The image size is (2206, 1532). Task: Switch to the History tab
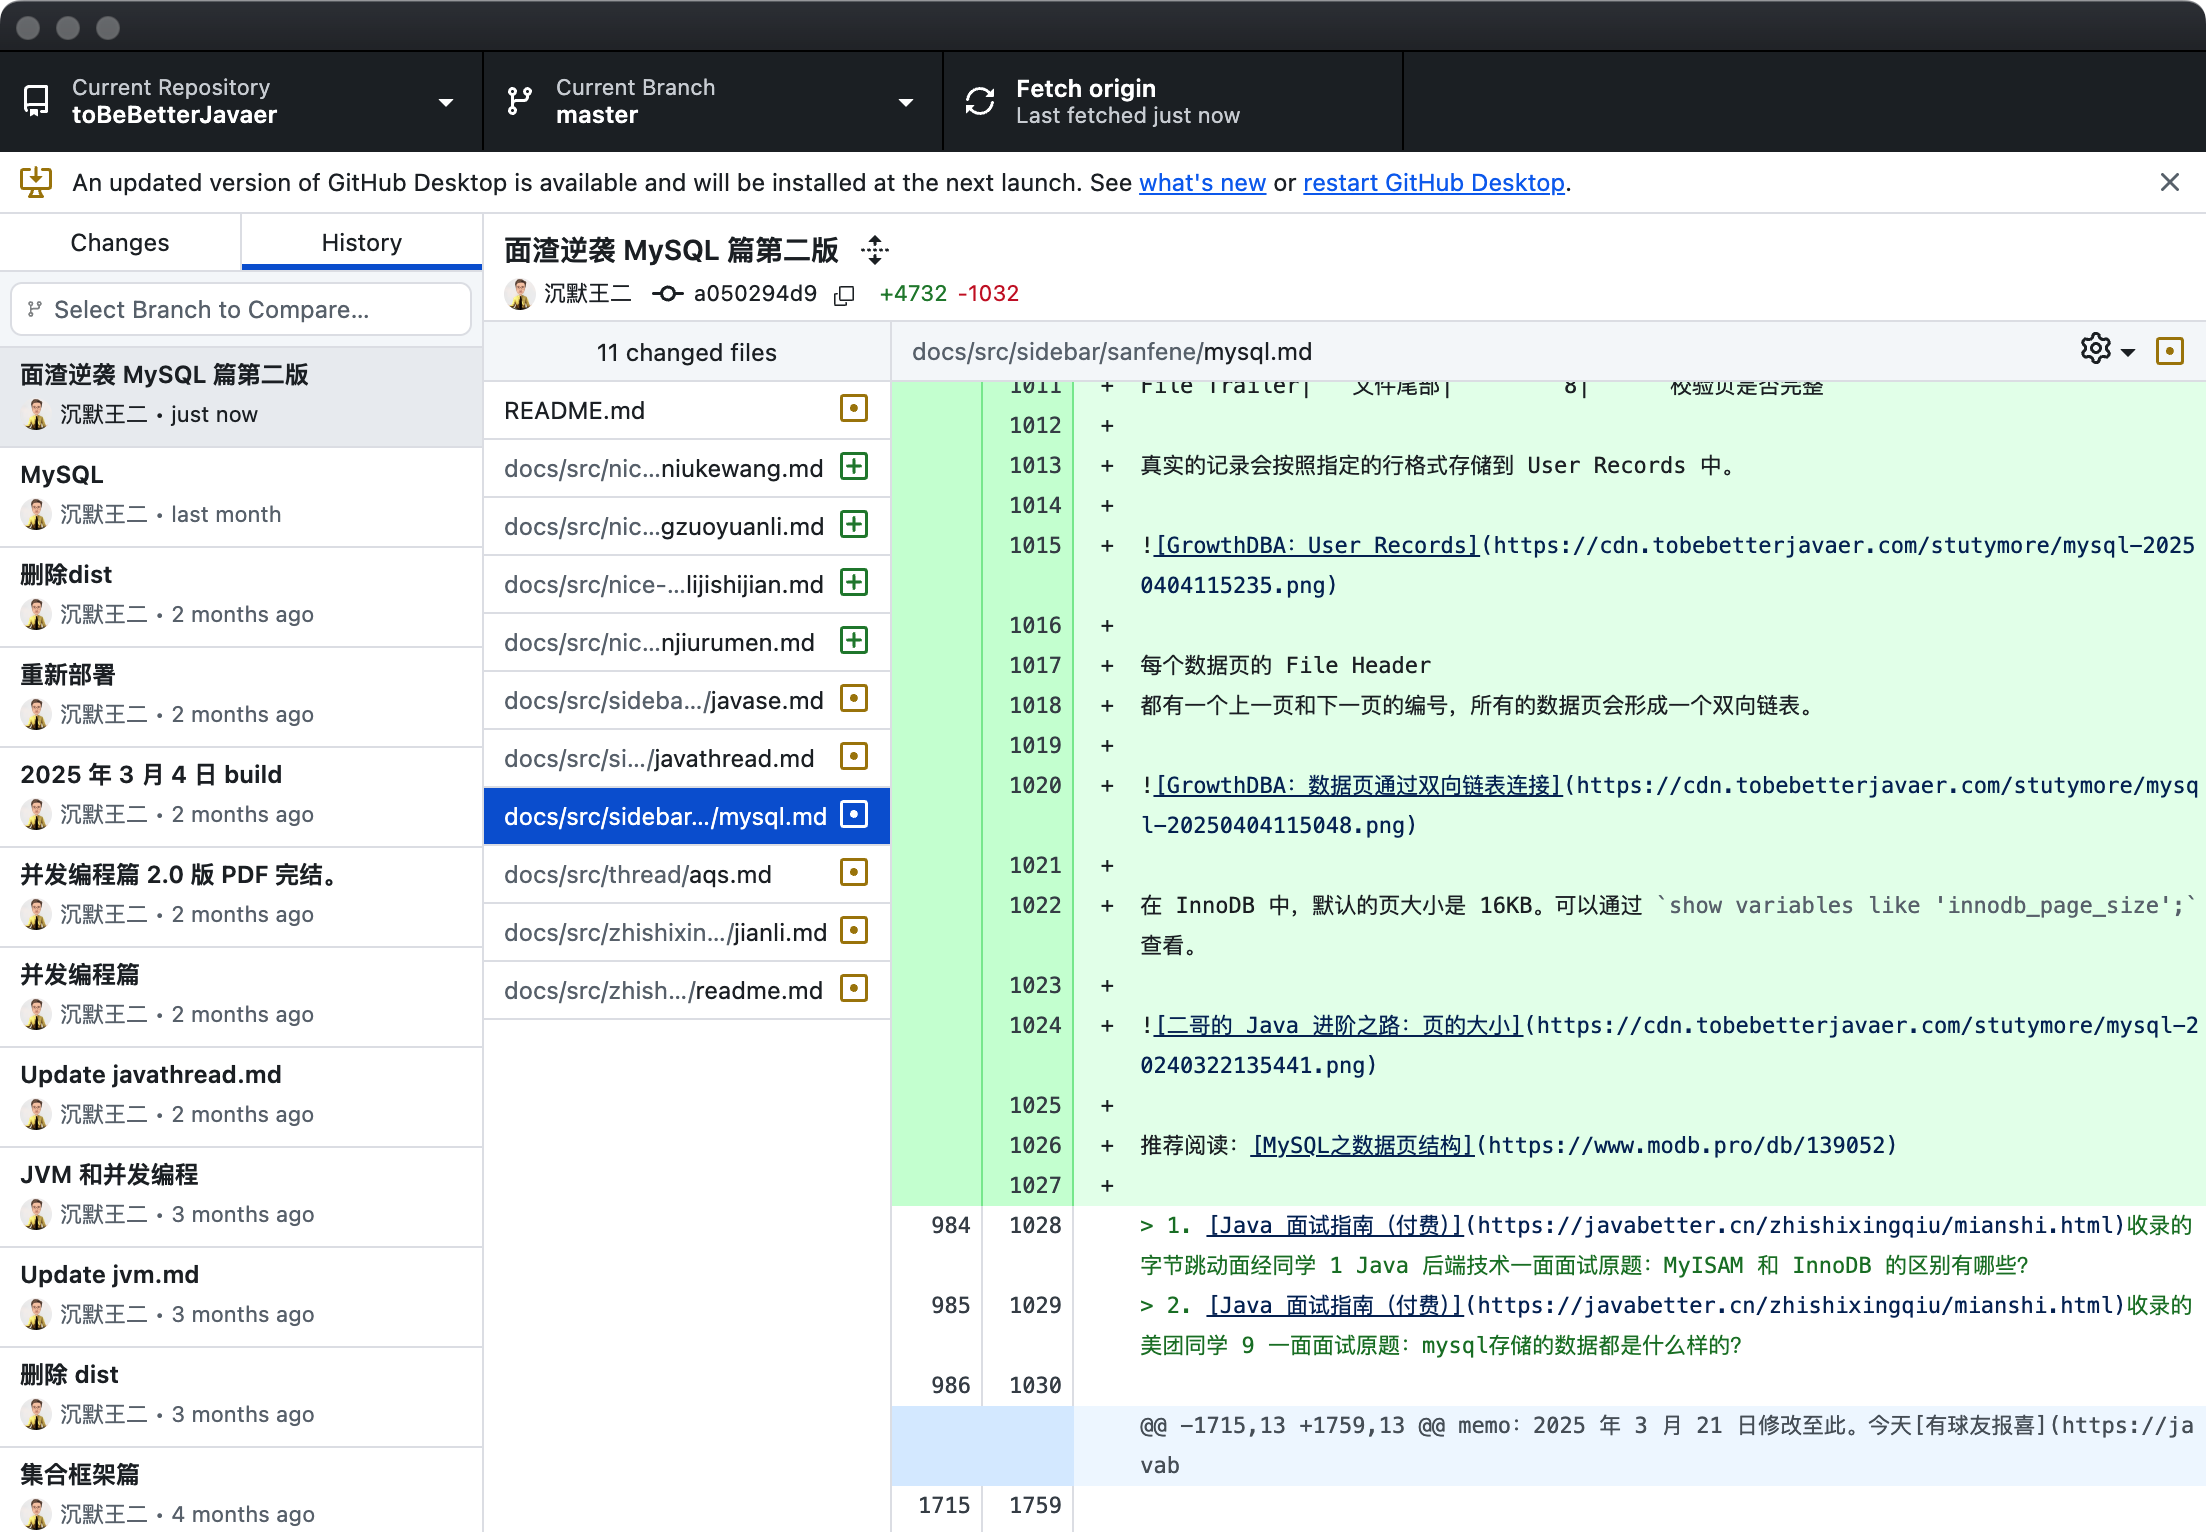[x=361, y=242]
